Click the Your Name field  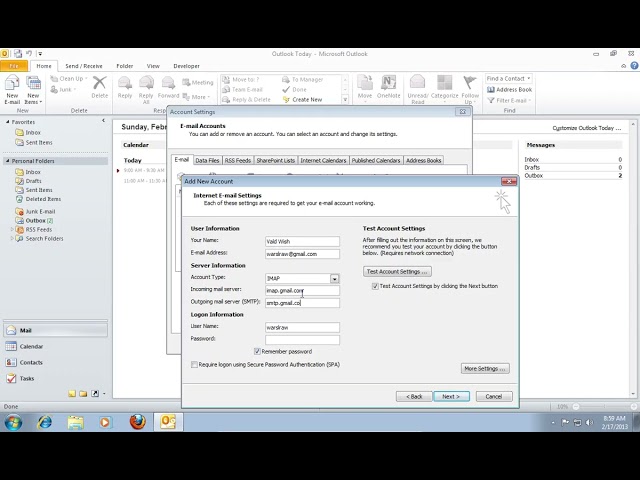302,241
